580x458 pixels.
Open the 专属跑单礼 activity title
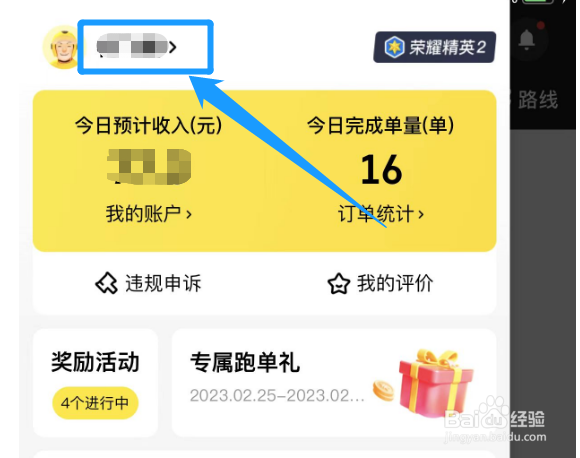point(245,362)
